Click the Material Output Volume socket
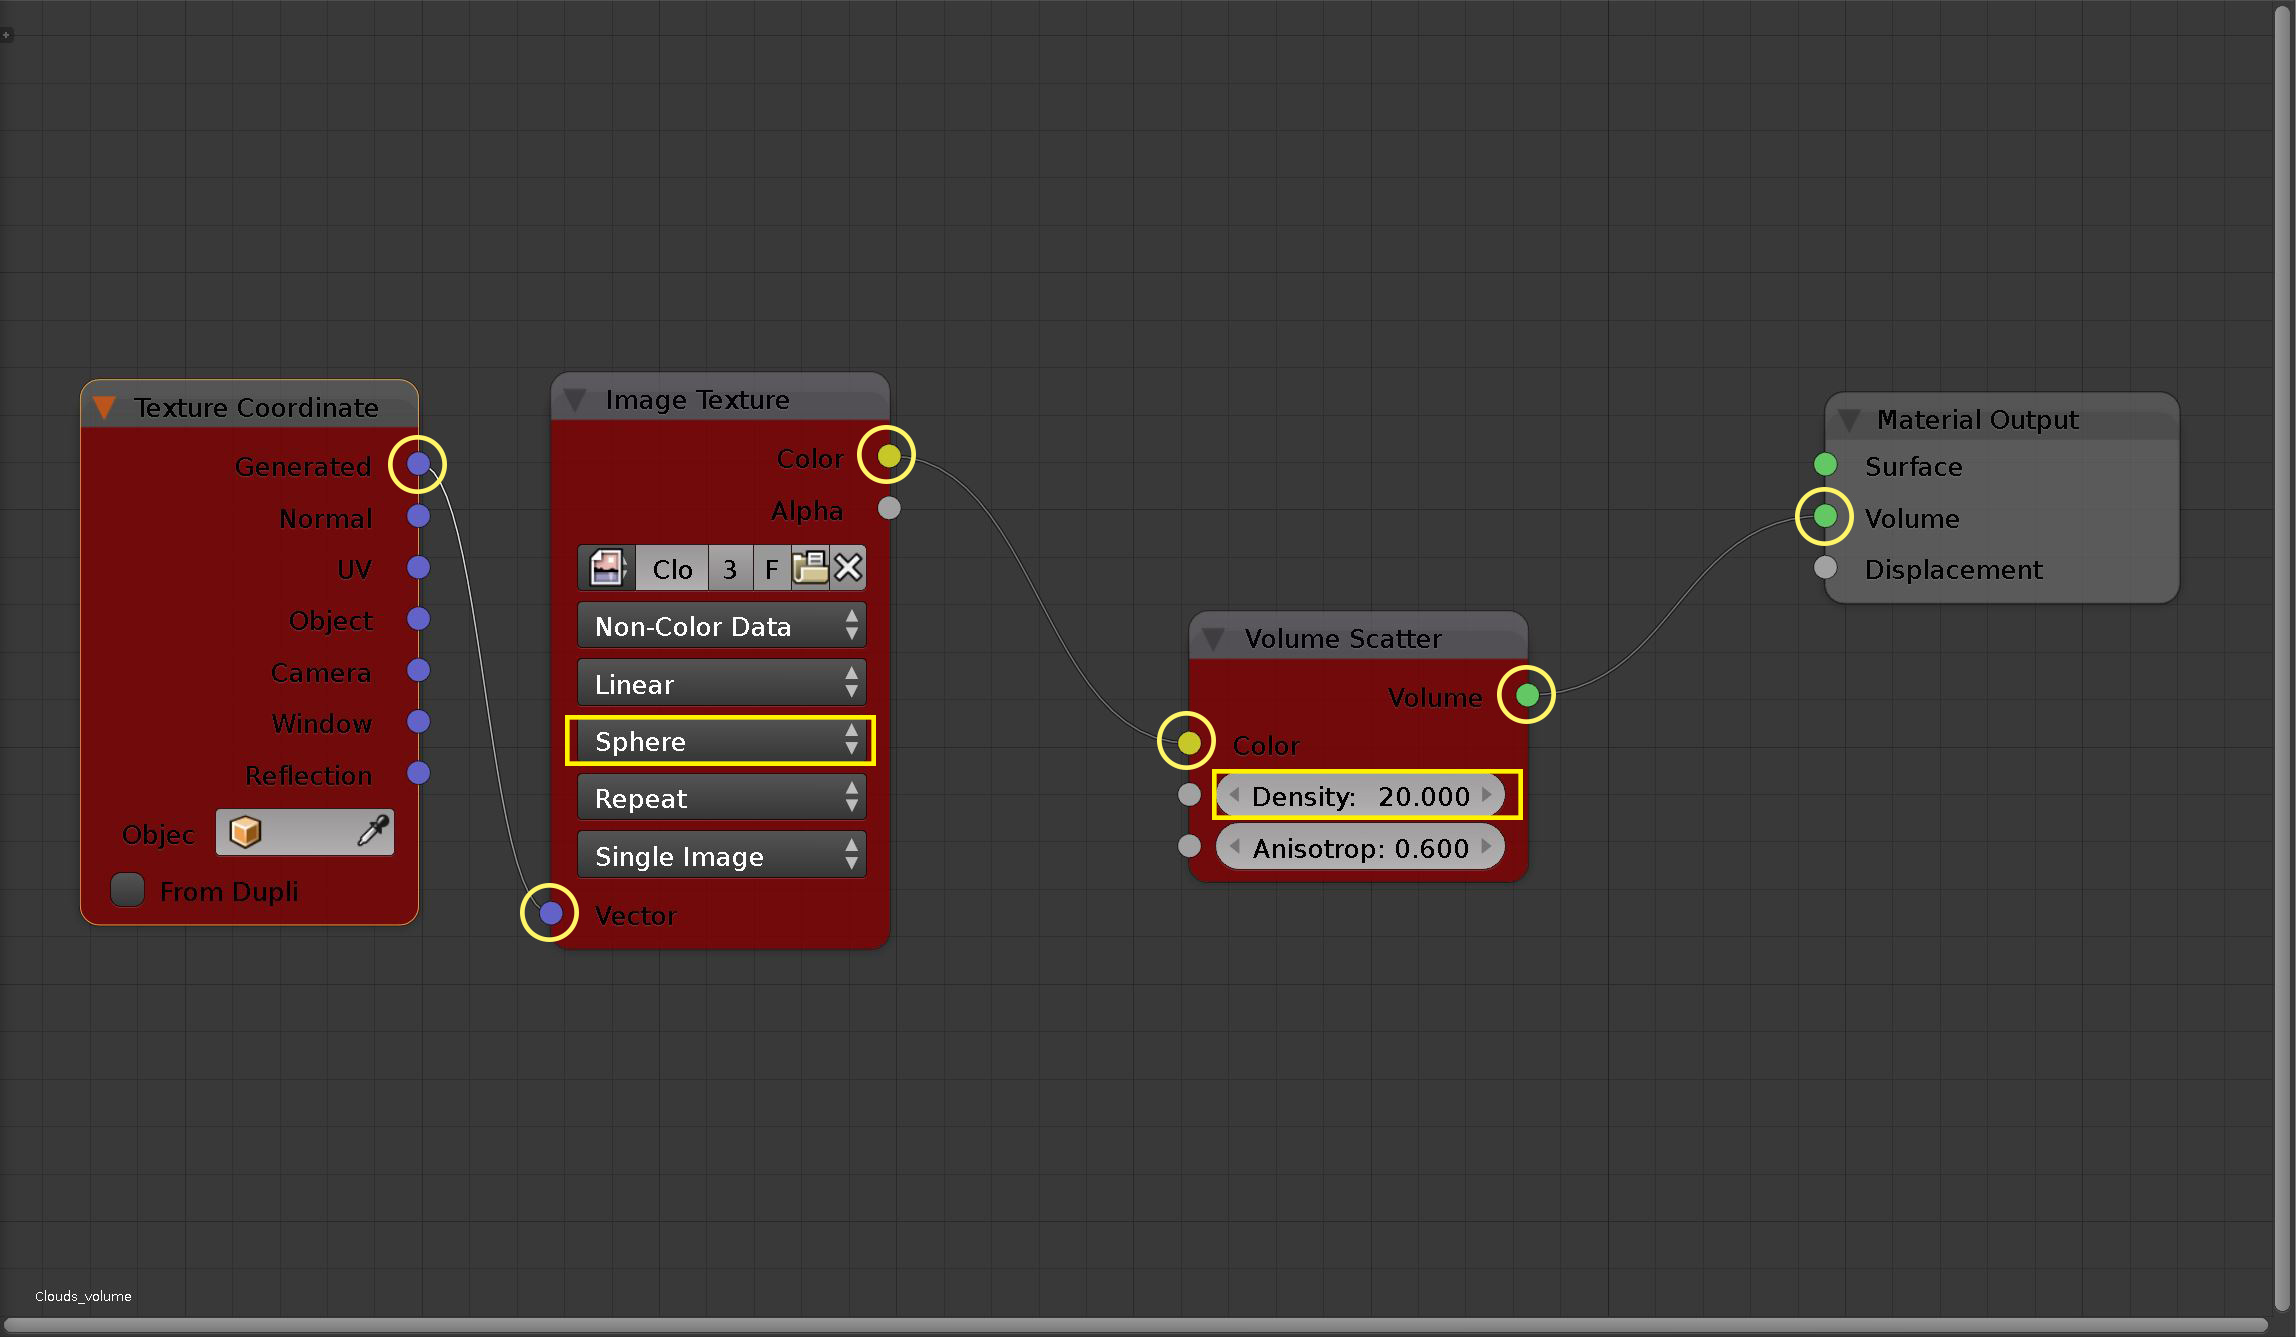Image resolution: width=2296 pixels, height=1337 pixels. tap(1825, 516)
